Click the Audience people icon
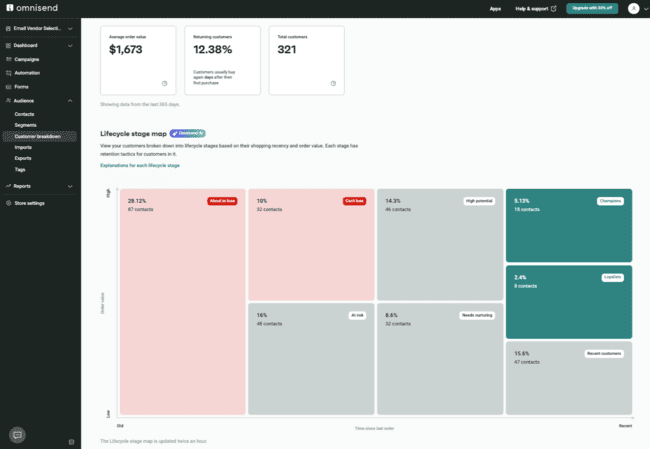The height and width of the screenshot is (449, 650). 8,101
